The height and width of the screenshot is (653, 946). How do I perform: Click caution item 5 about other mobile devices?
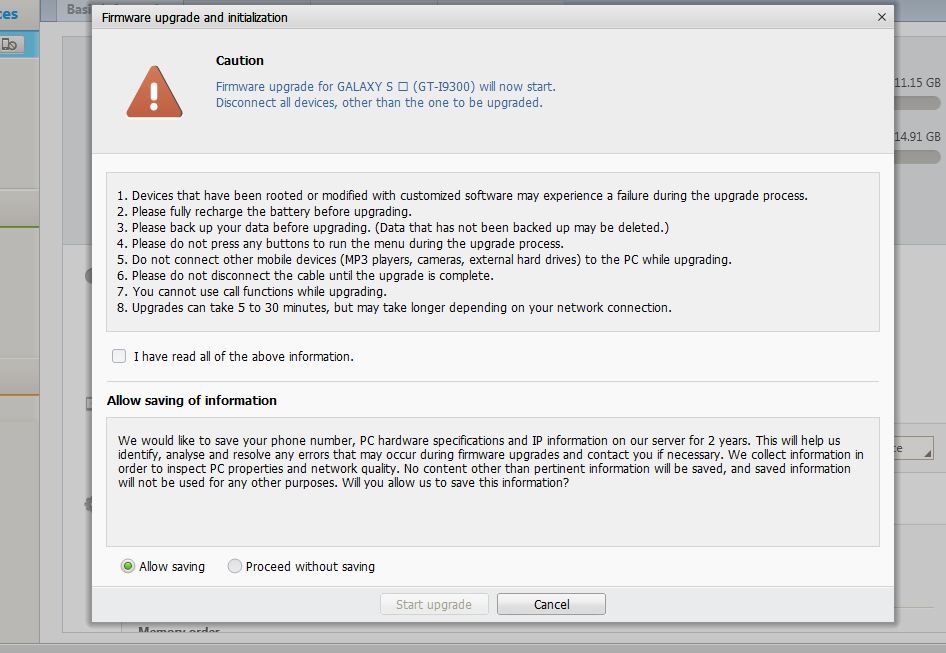tap(424, 260)
